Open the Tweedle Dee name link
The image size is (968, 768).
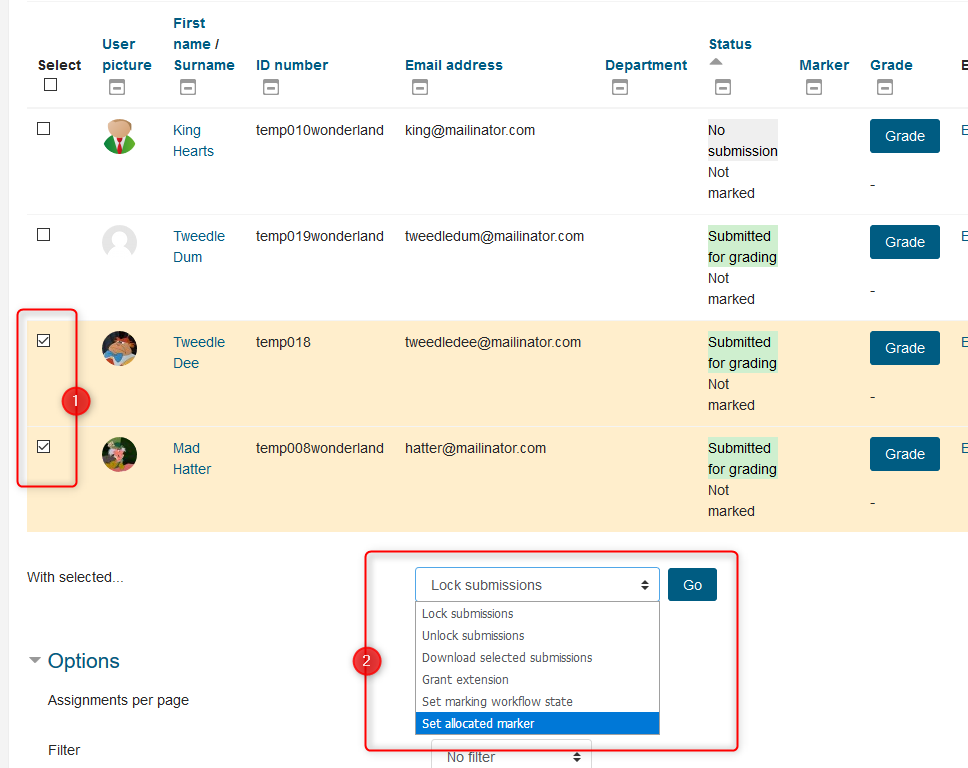pos(198,352)
